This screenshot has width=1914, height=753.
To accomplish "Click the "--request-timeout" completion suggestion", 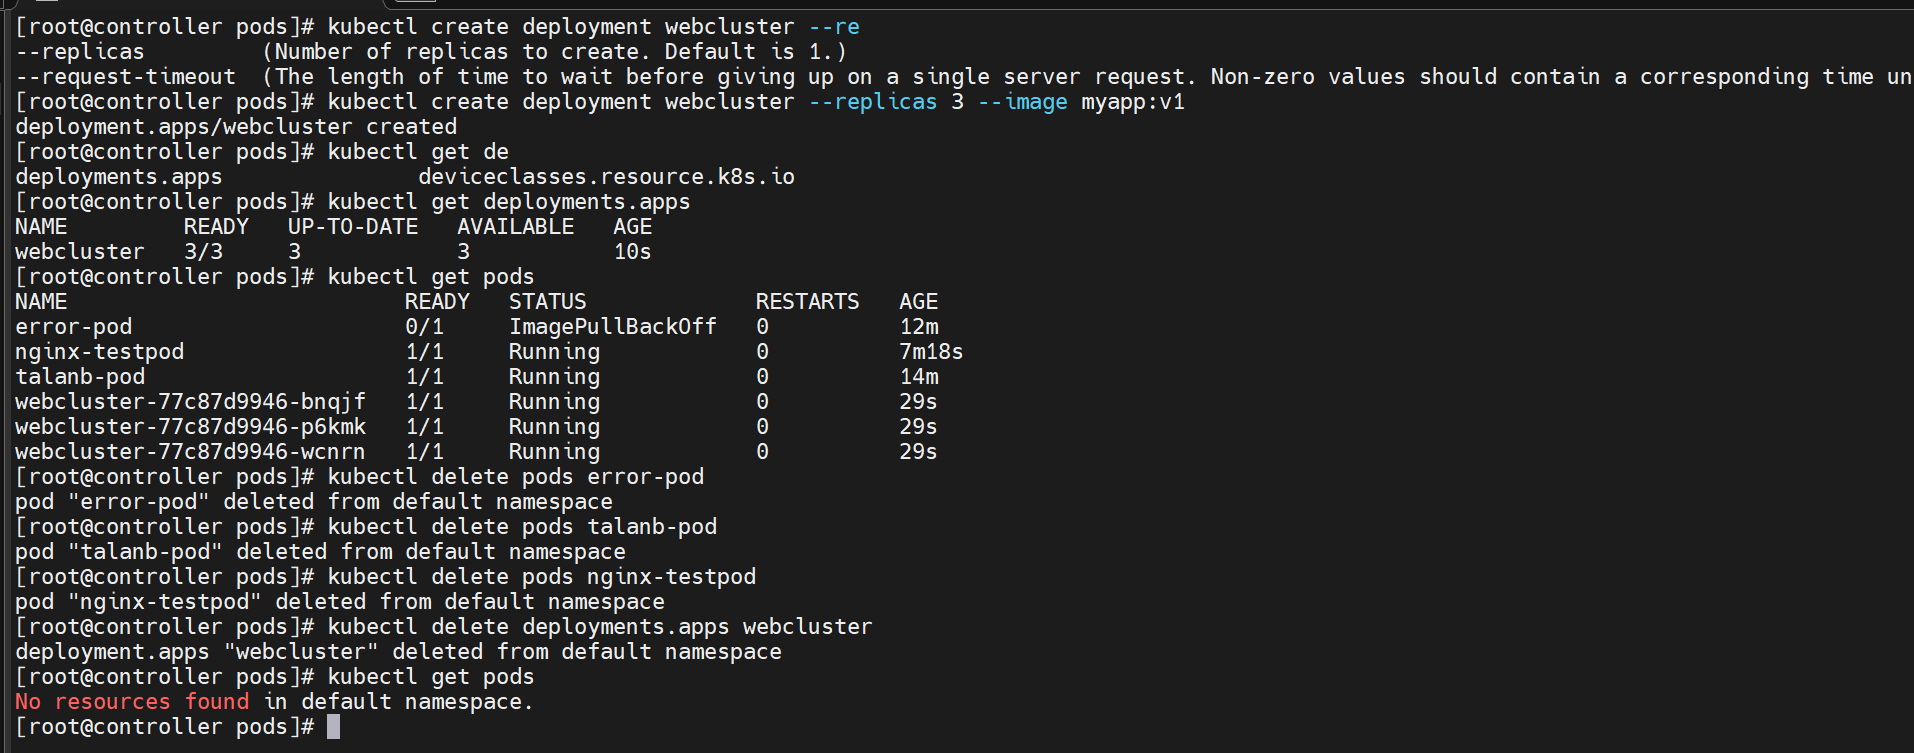I will pos(125,77).
